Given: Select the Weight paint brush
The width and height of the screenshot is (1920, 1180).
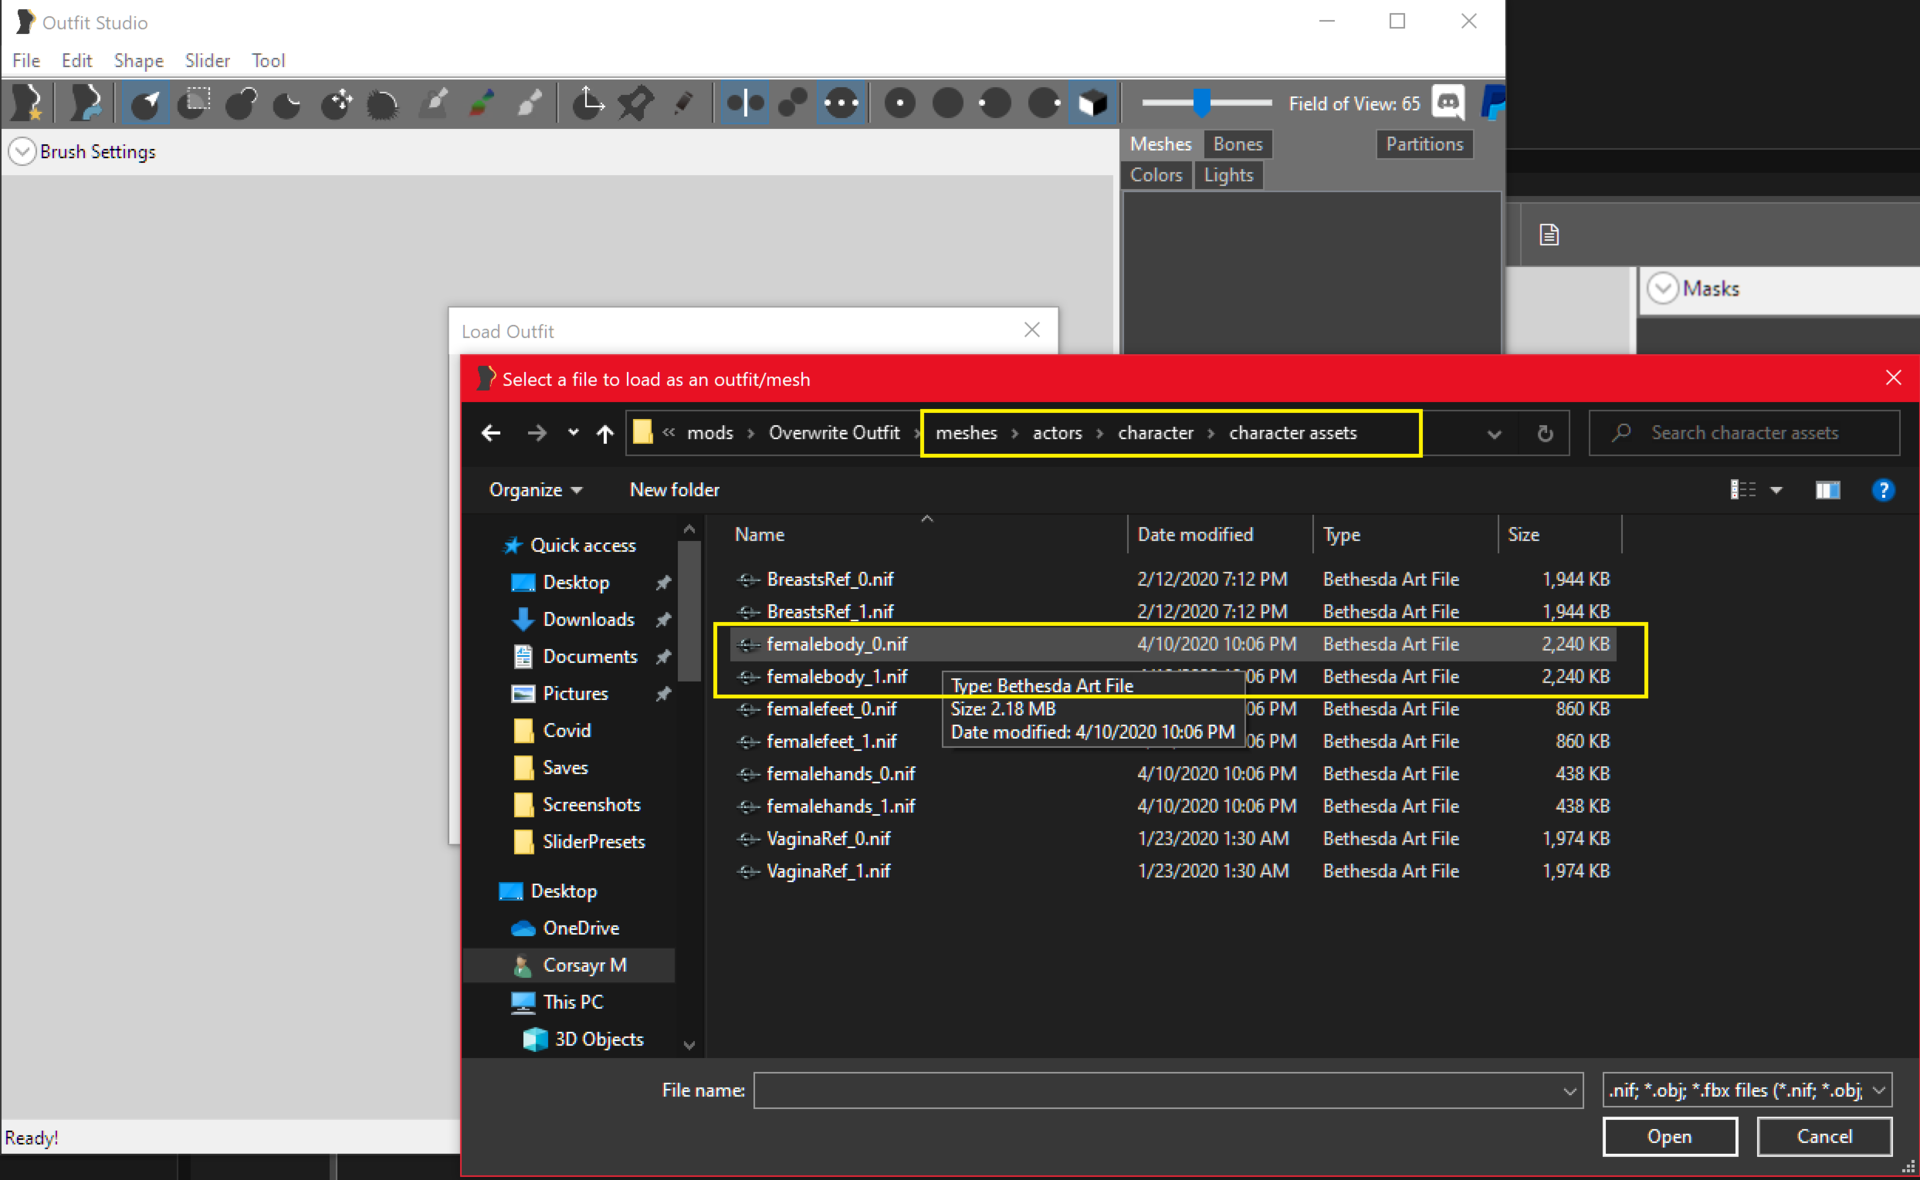Looking at the screenshot, I should point(435,103).
